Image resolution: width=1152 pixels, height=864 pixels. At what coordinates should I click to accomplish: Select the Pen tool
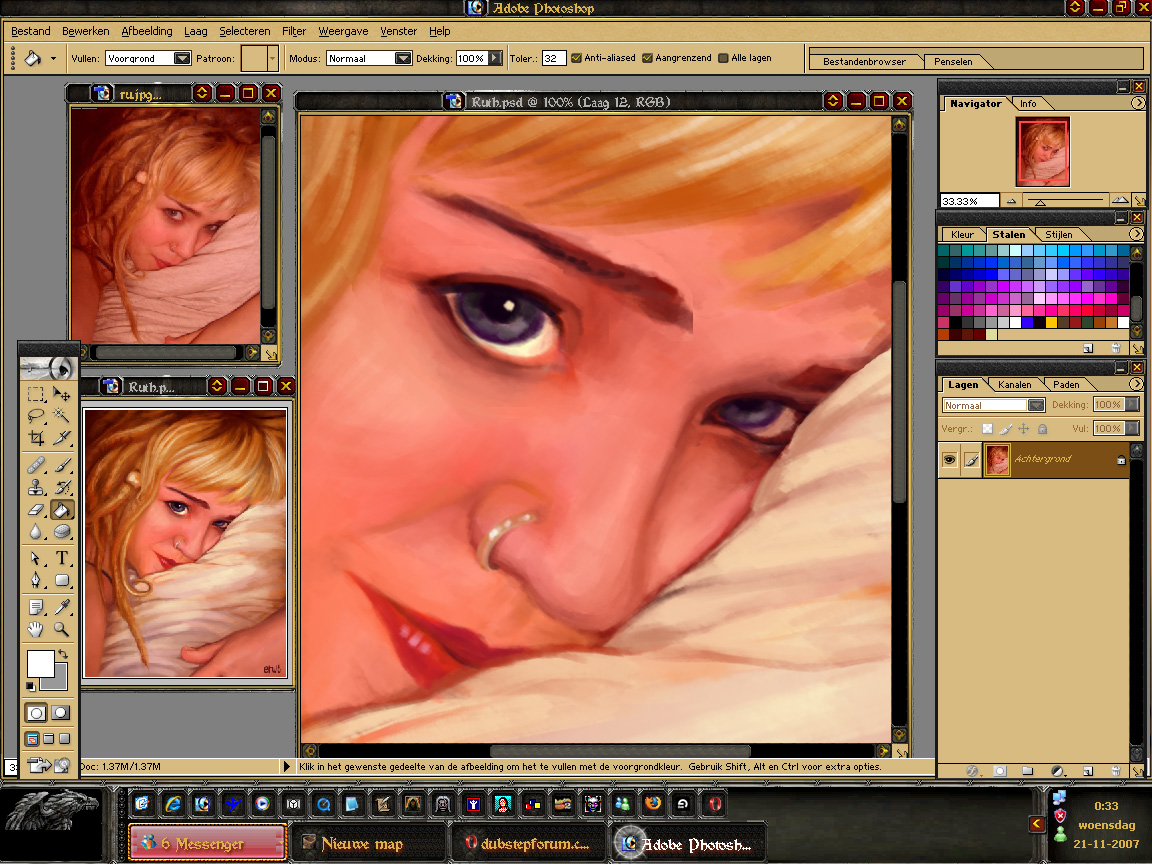(35, 580)
